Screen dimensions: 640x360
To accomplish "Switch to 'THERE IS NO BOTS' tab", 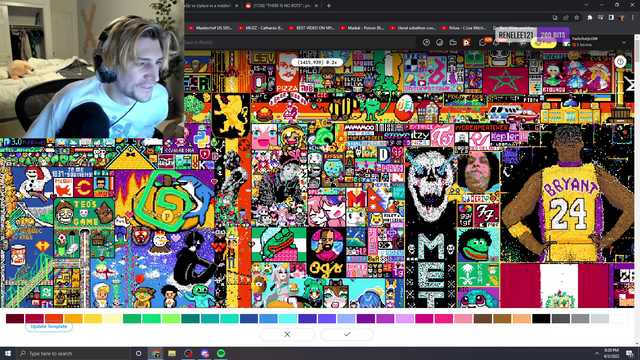I will coord(282,6).
